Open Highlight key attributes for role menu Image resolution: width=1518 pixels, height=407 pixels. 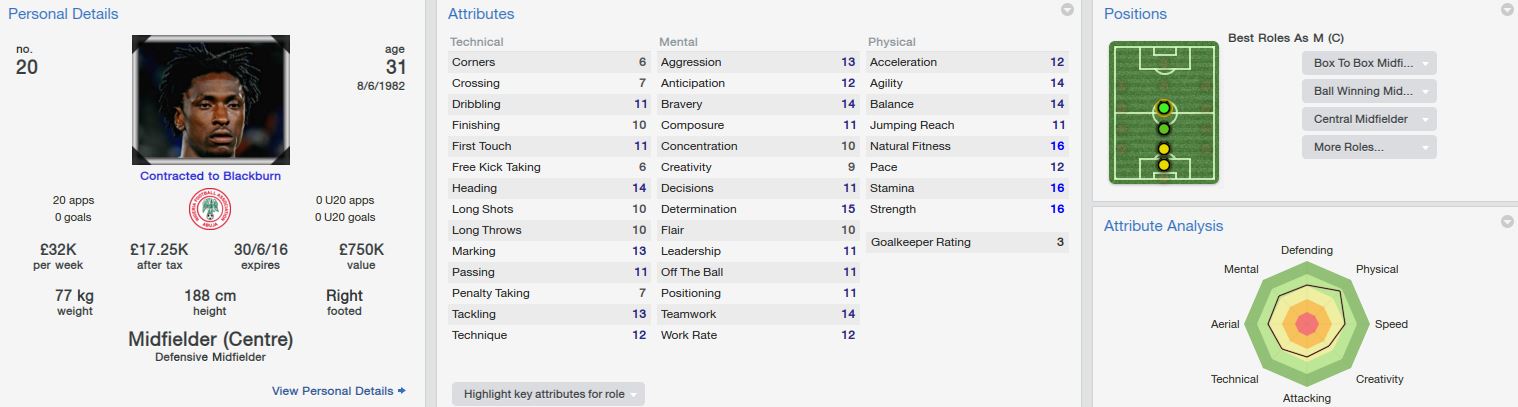tap(548, 394)
